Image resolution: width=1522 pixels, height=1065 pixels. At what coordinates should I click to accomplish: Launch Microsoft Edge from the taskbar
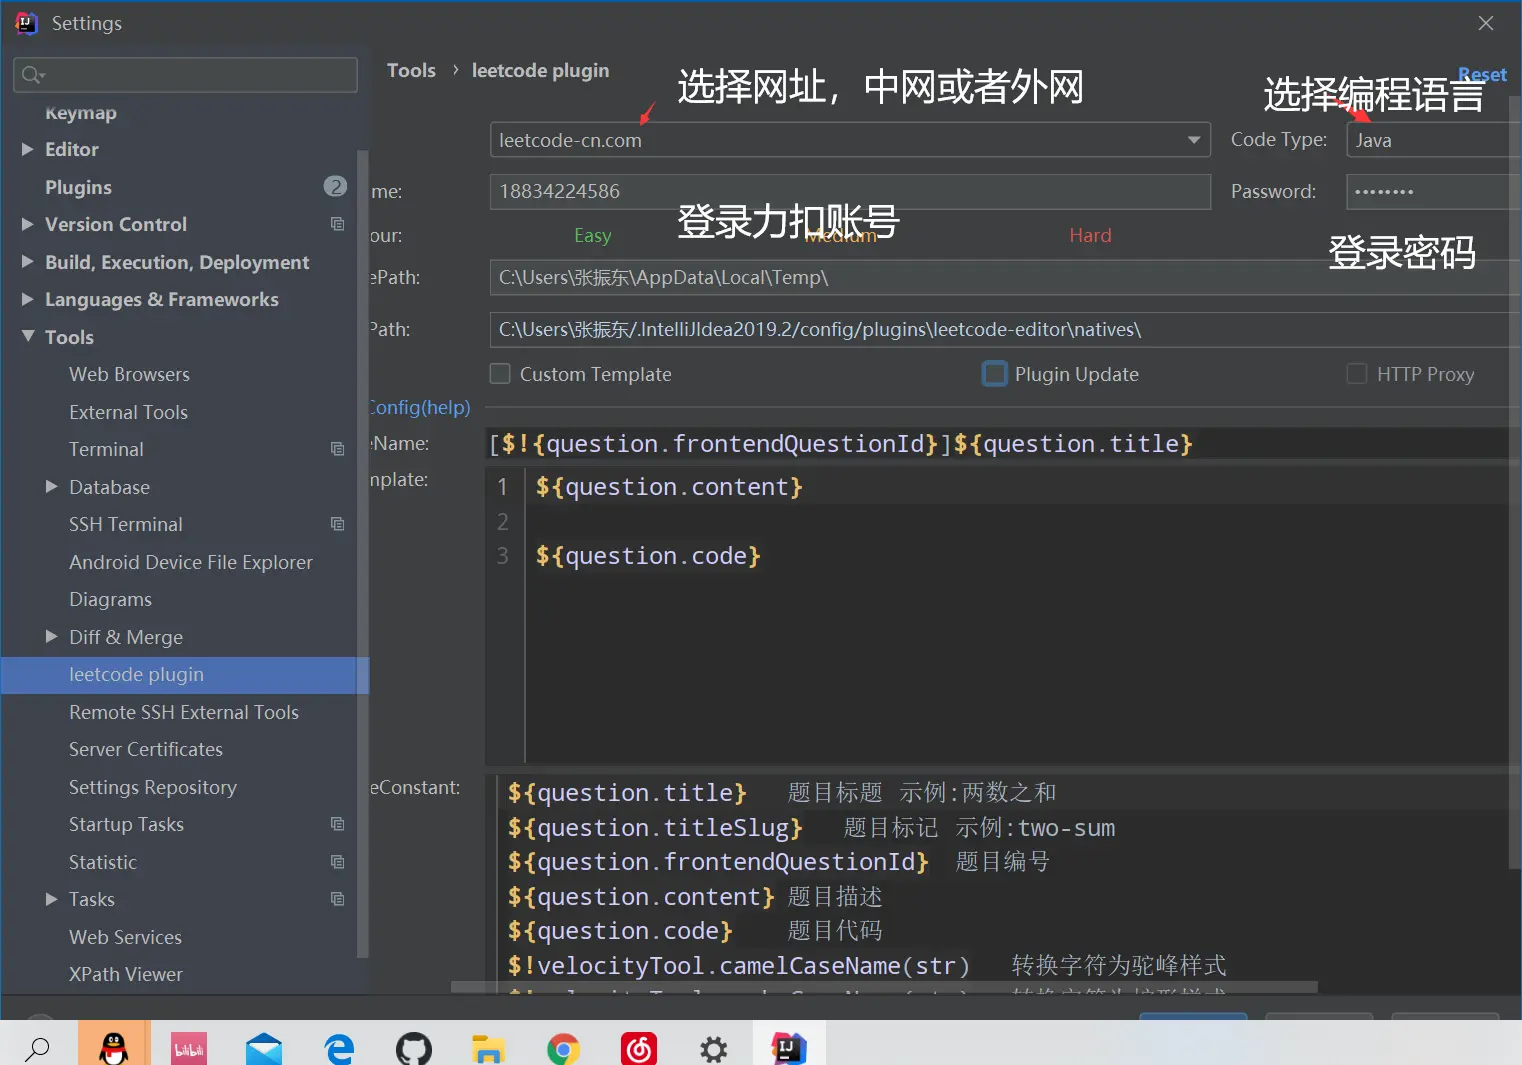pyautogui.click(x=339, y=1048)
